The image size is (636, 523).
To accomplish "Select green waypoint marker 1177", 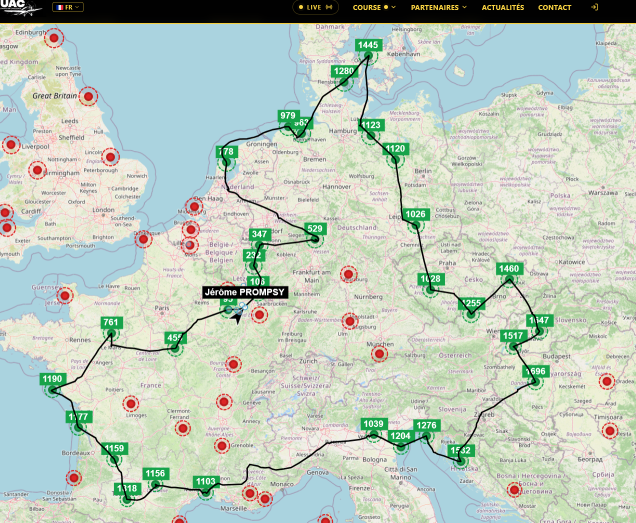I will click(79, 417).
